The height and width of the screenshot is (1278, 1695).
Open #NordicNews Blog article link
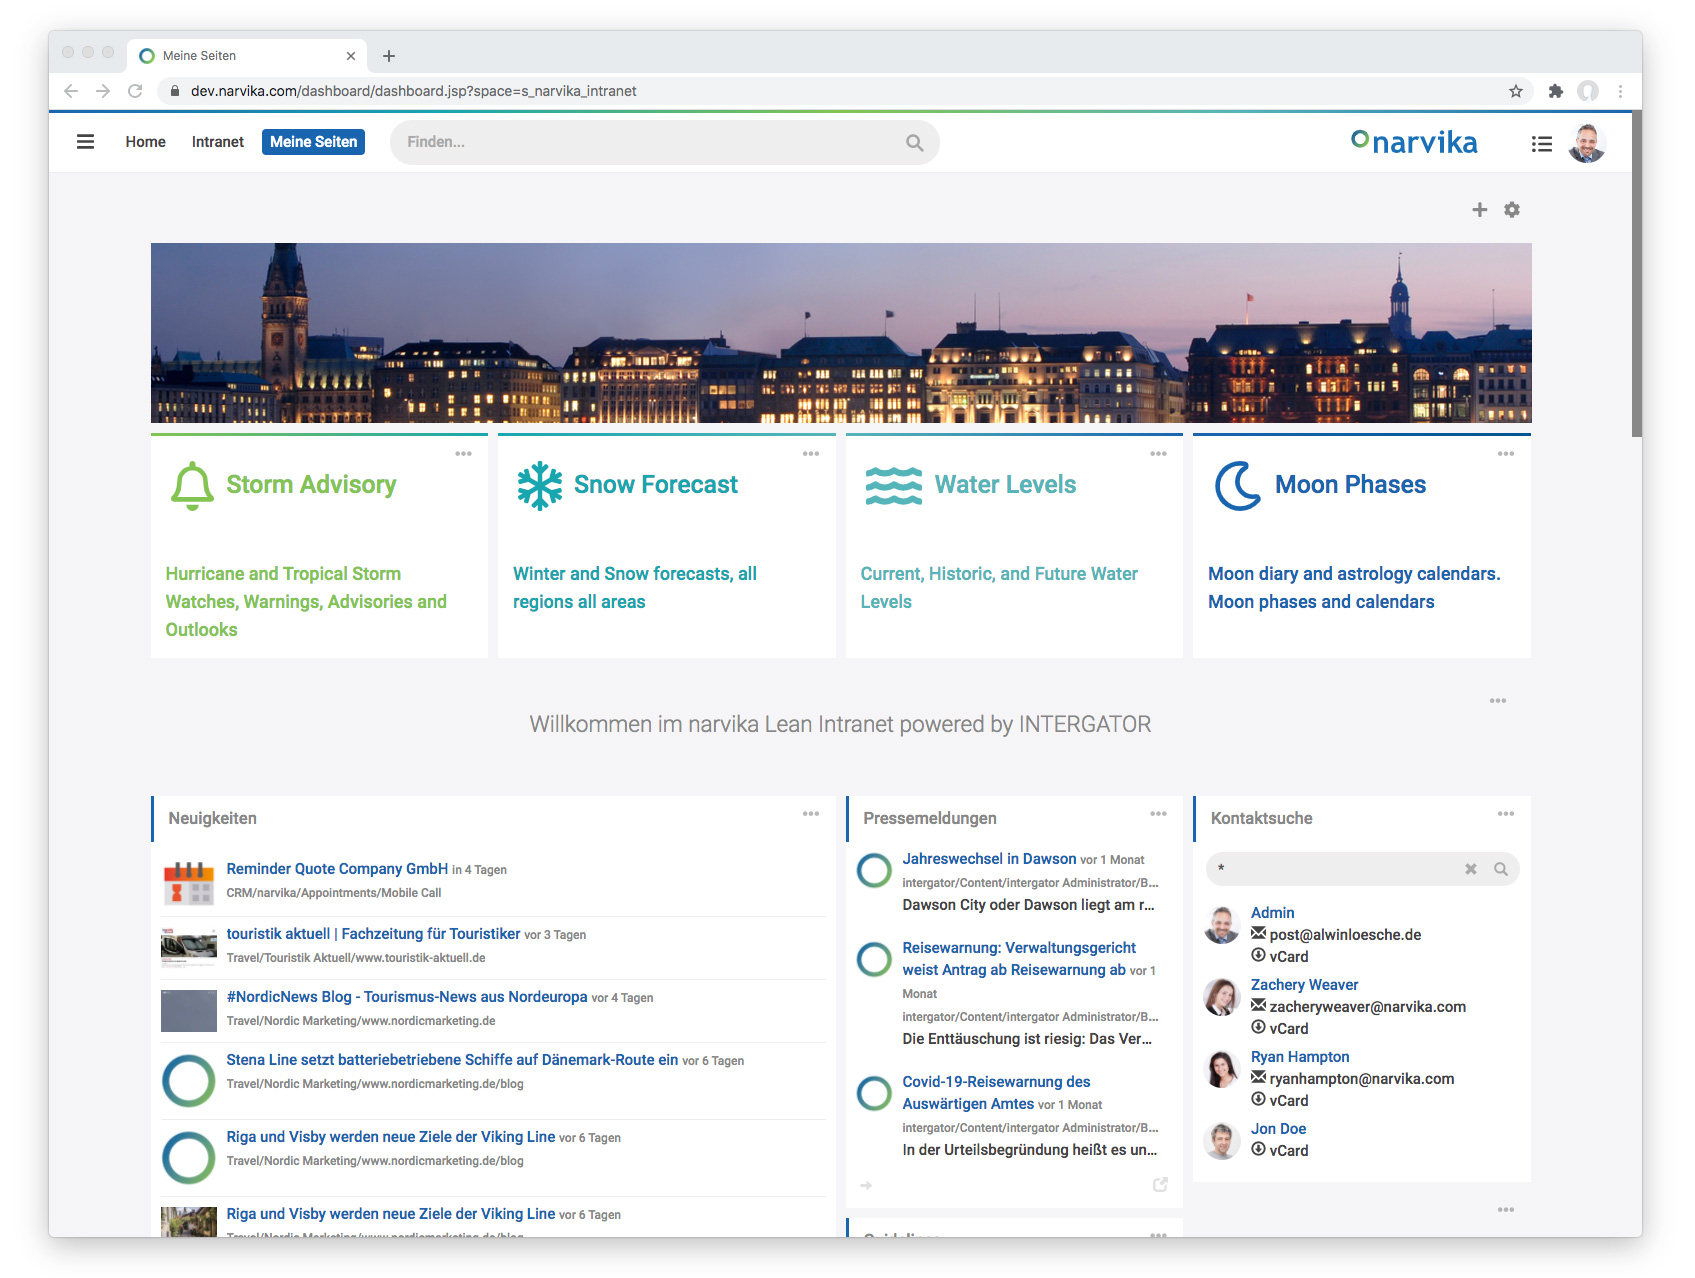click(406, 997)
